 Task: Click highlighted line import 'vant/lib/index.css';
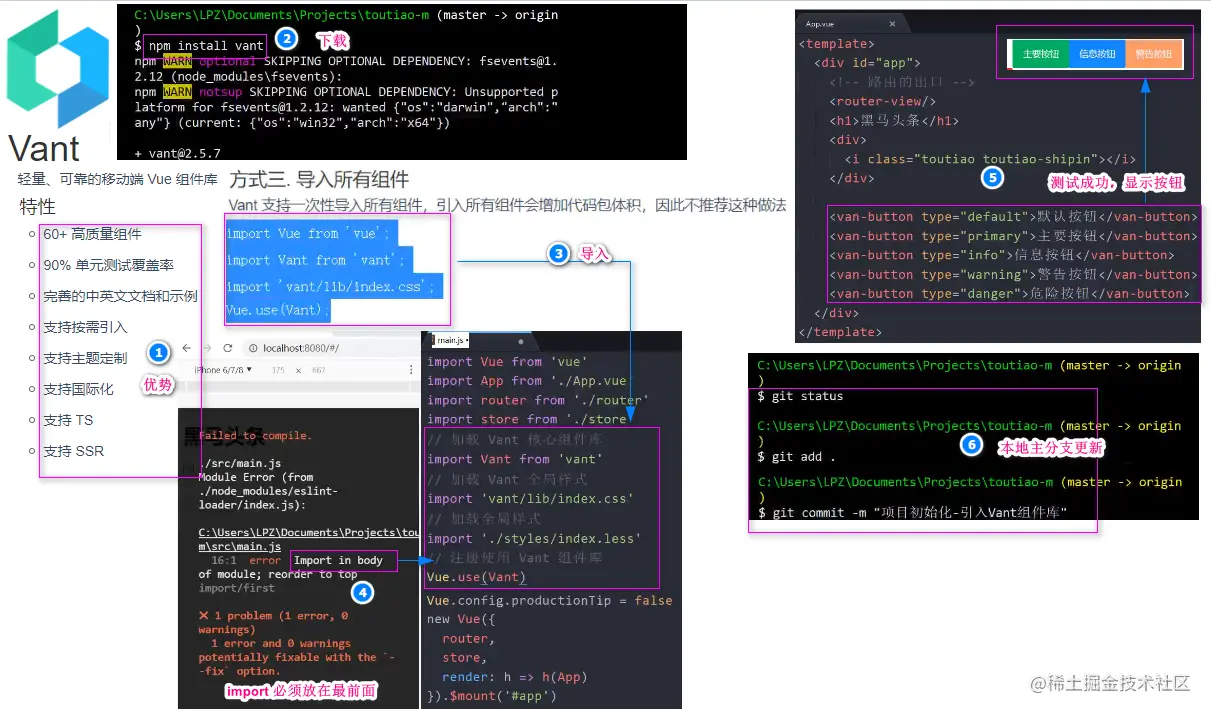tap(332, 287)
